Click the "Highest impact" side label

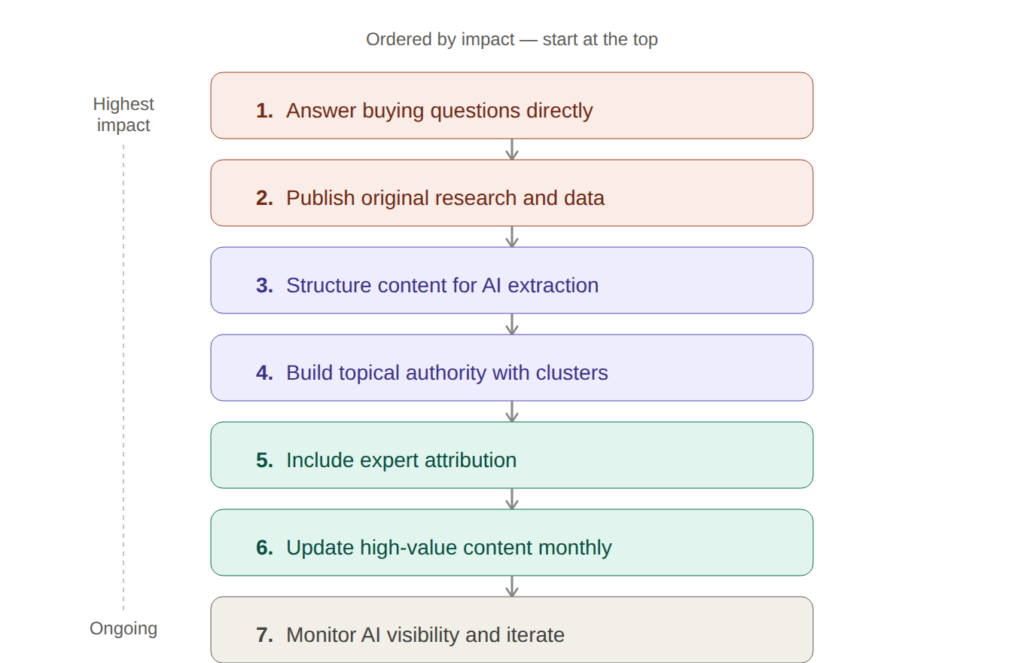click(123, 114)
